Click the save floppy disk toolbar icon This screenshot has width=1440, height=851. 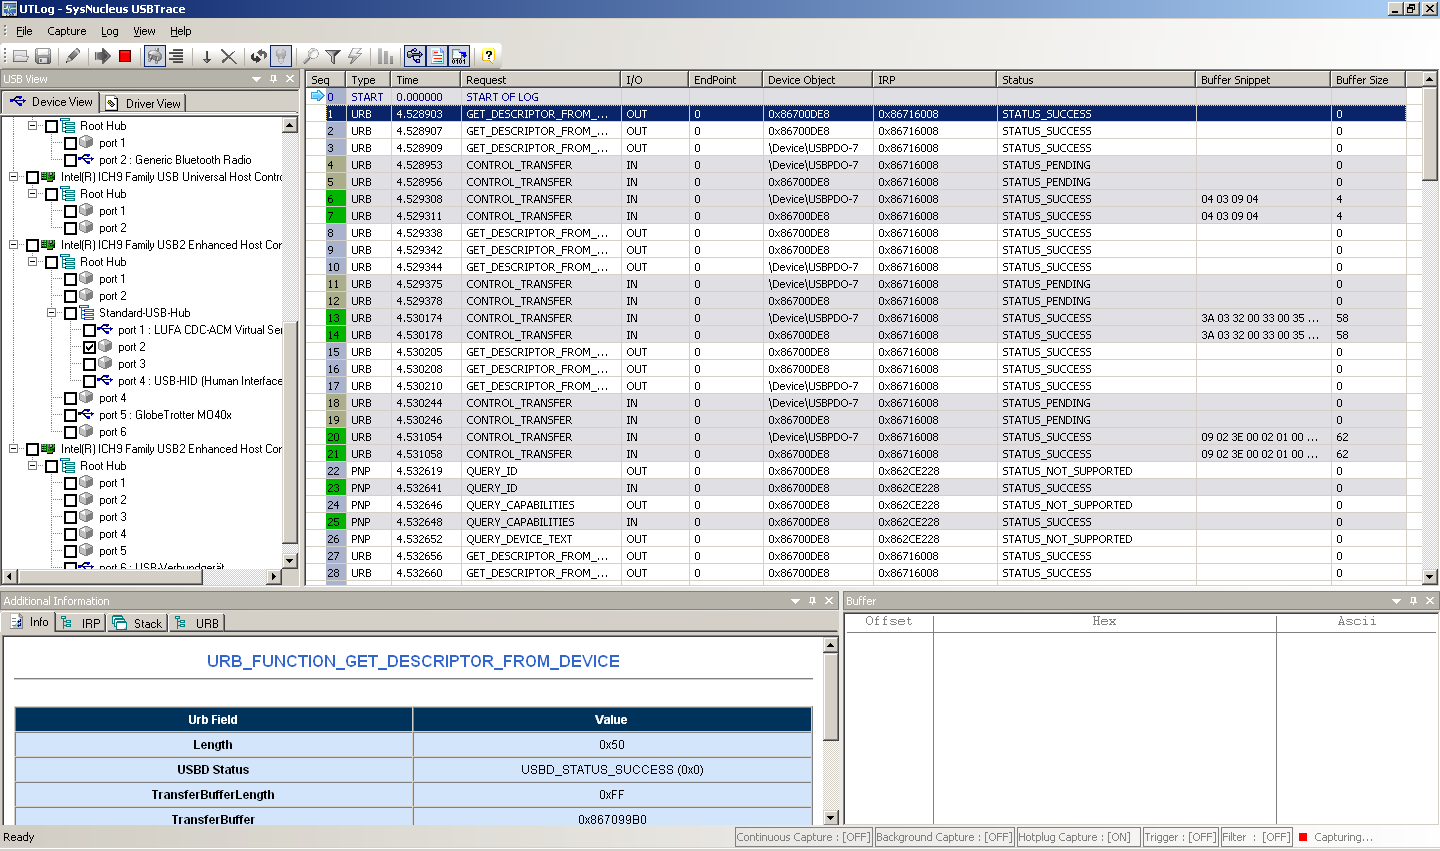pos(43,56)
